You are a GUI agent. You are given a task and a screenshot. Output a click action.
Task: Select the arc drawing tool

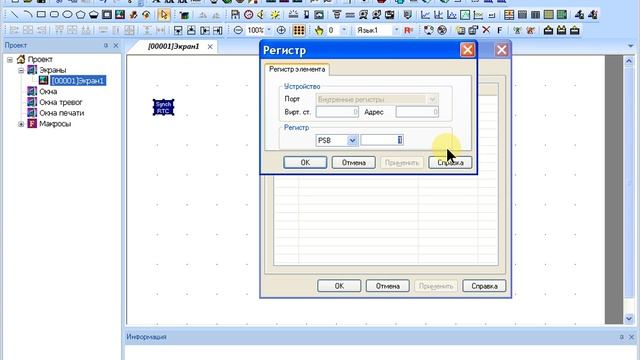click(x=28, y=15)
